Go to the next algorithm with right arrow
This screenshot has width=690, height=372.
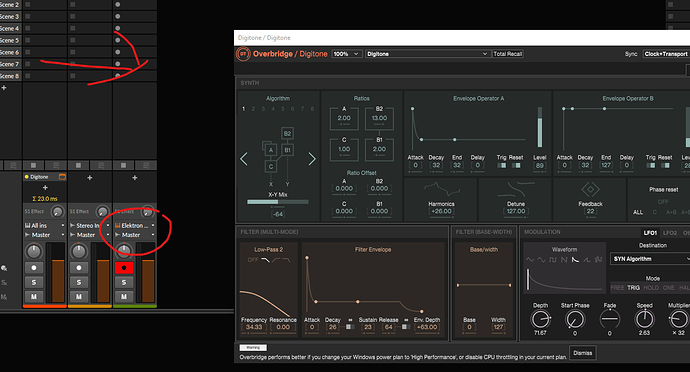tap(312, 159)
